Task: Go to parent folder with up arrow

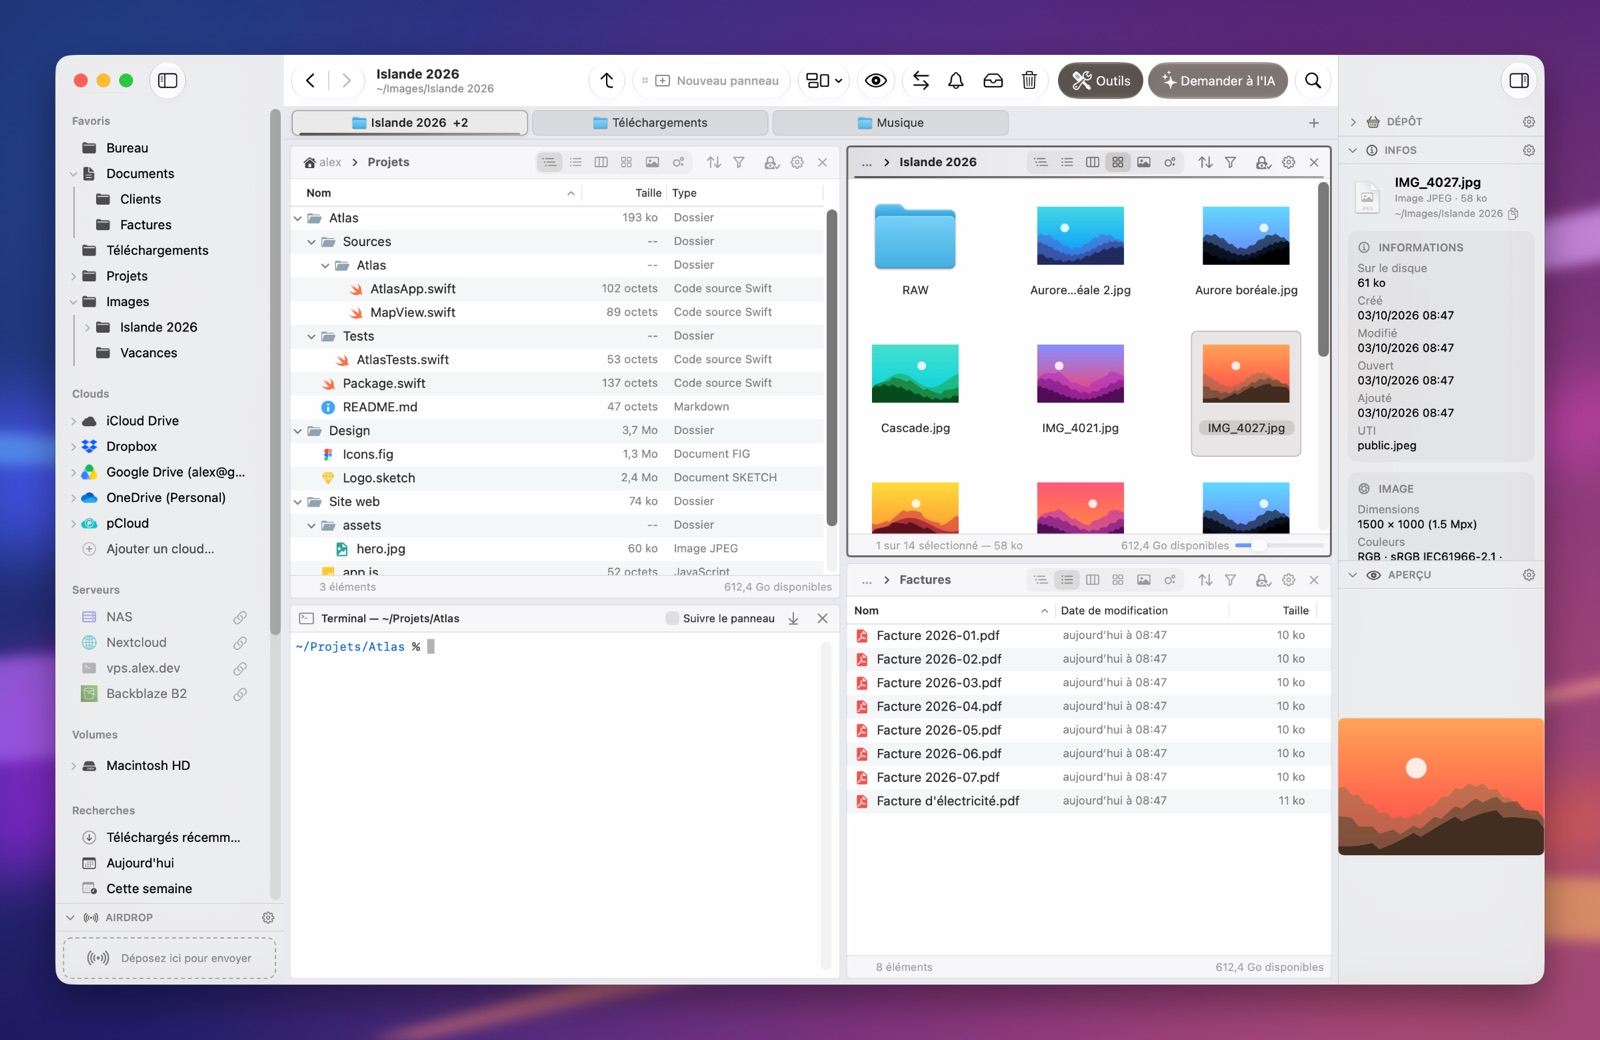Action: click(x=607, y=81)
